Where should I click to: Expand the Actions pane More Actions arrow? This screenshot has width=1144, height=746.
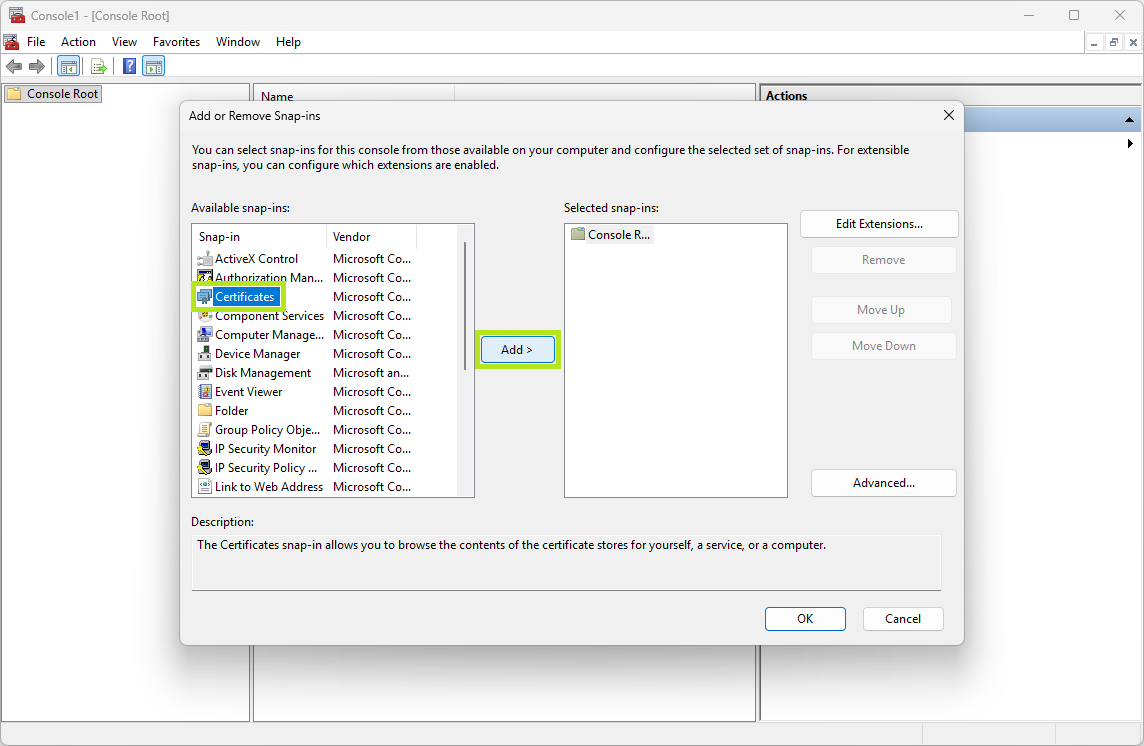[x=1130, y=143]
